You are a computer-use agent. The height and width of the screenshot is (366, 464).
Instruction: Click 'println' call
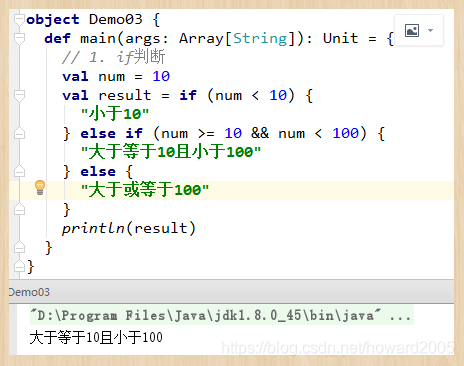[x=93, y=229]
